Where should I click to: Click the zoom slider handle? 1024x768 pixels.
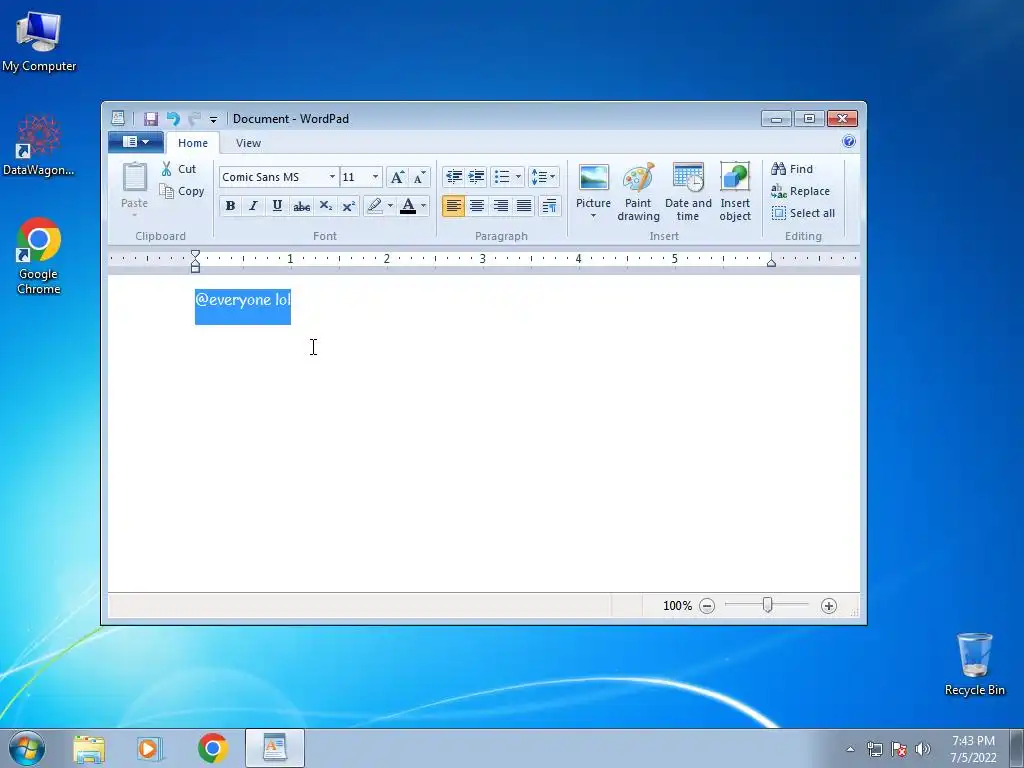768,605
